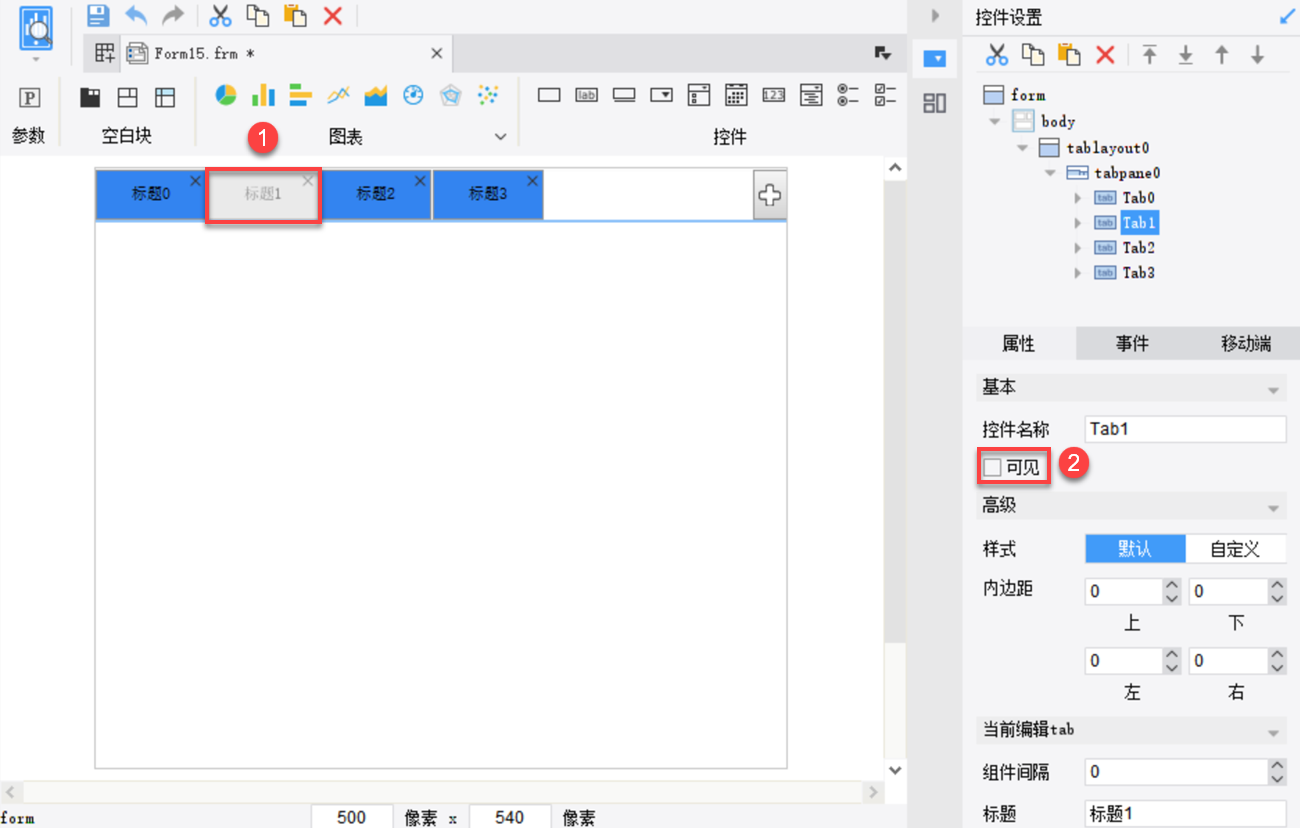Screen dimensions: 1300x828
Task: Paste using top toolbar clipboard icon
Action: click(x=295, y=15)
